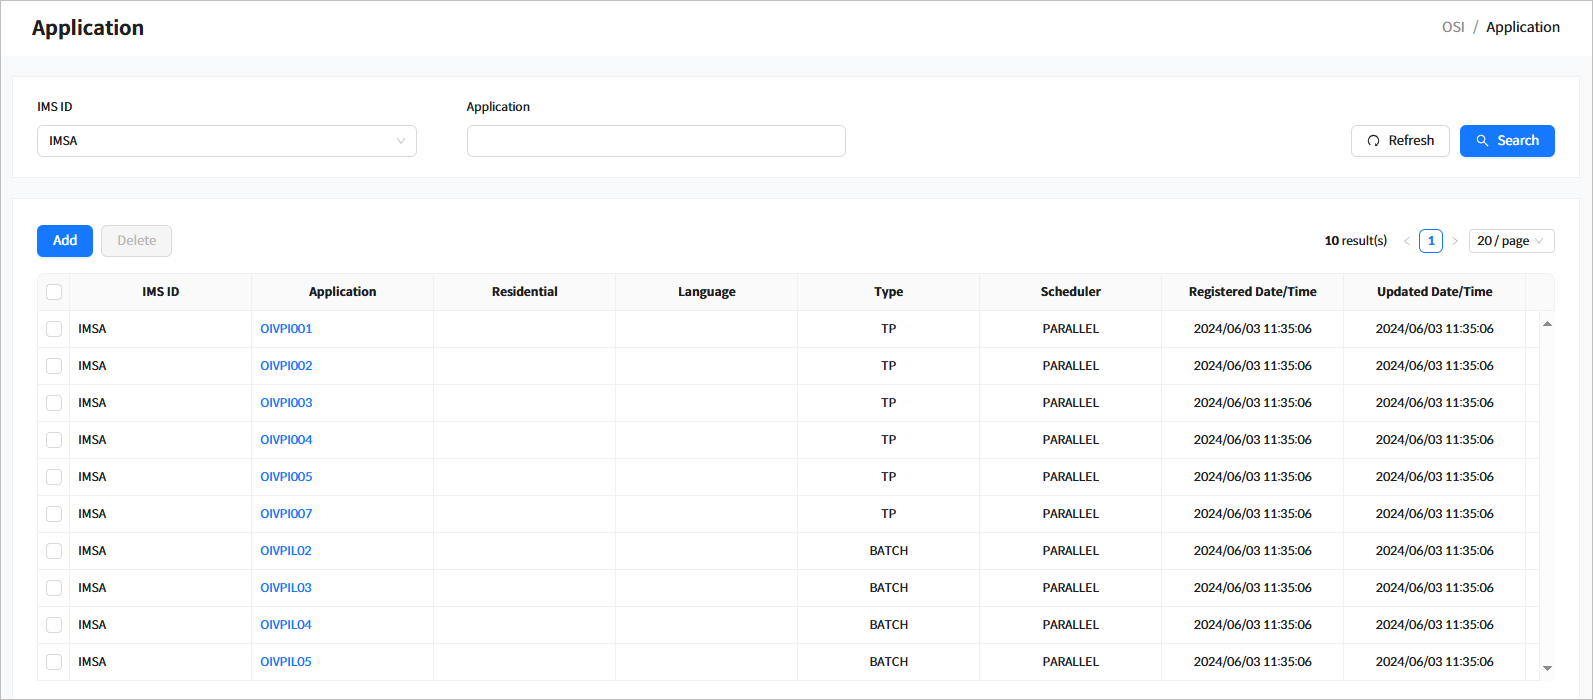Click the Refresh button
Screen dimensions: 1593x700
click(x=1399, y=141)
